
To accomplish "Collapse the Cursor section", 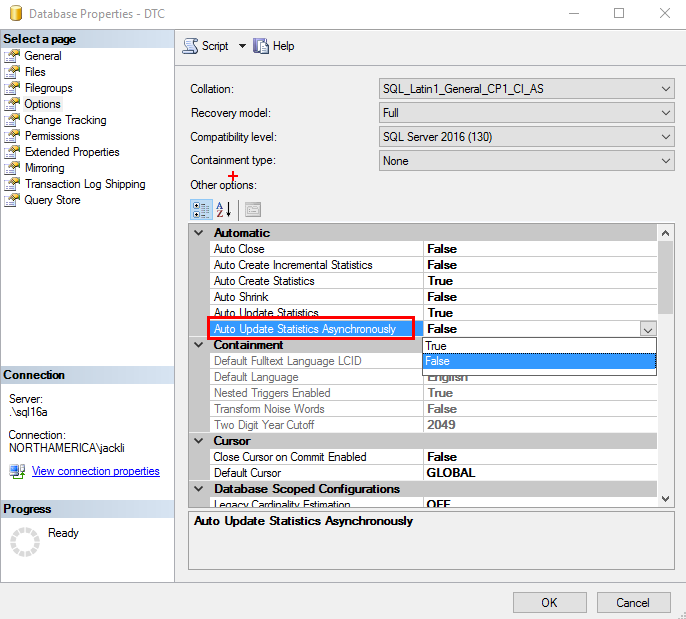I will click(199, 441).
